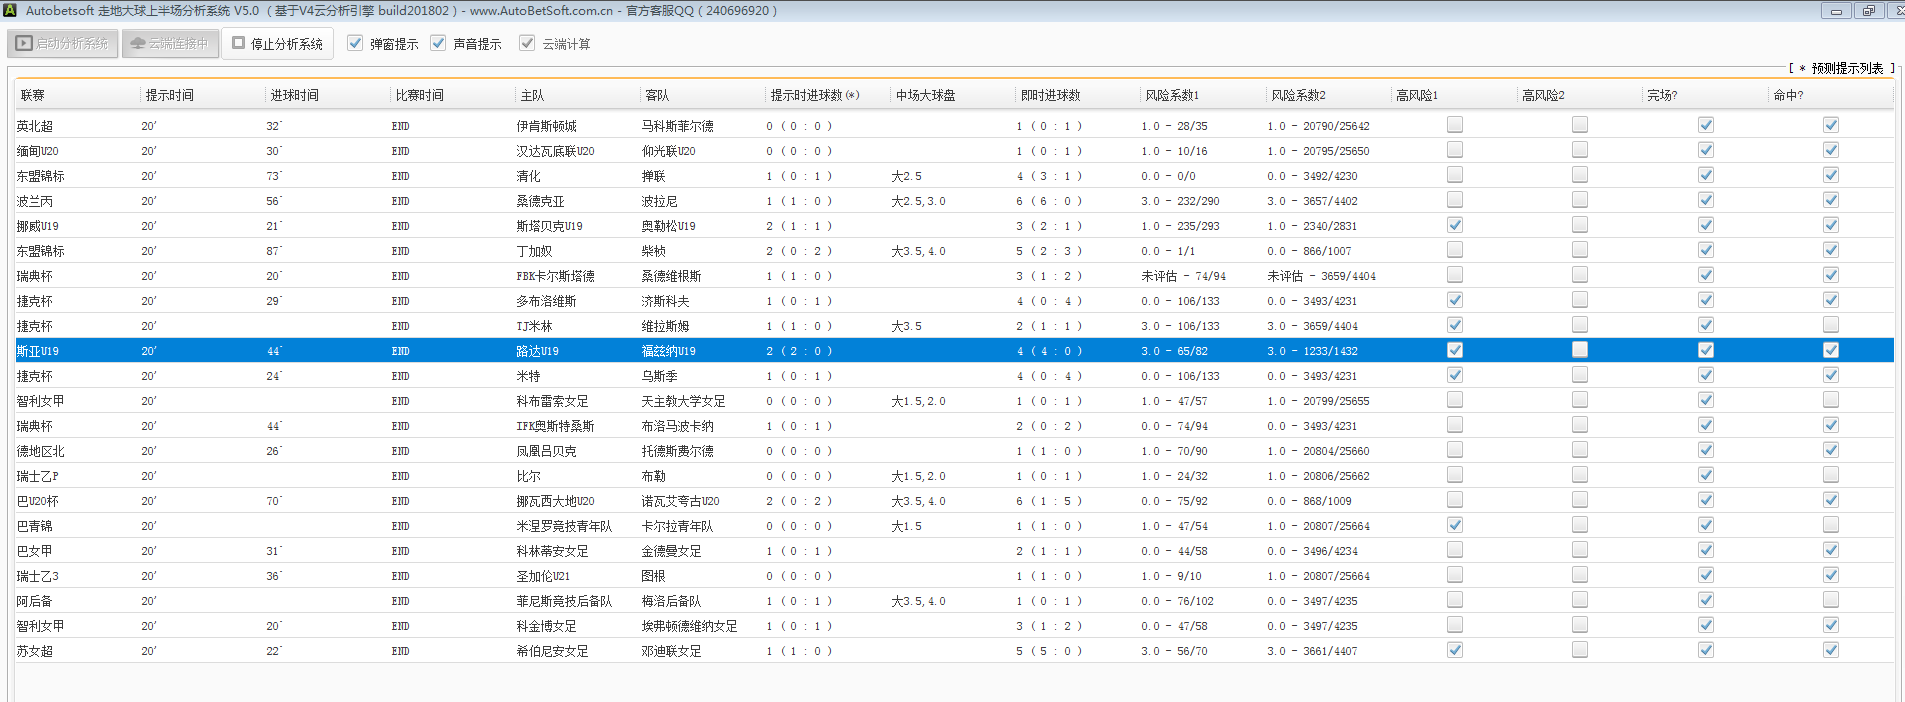
Task: Uncheck 完场? box in the 斯亚U19 row
Action: pos(1706,350)
